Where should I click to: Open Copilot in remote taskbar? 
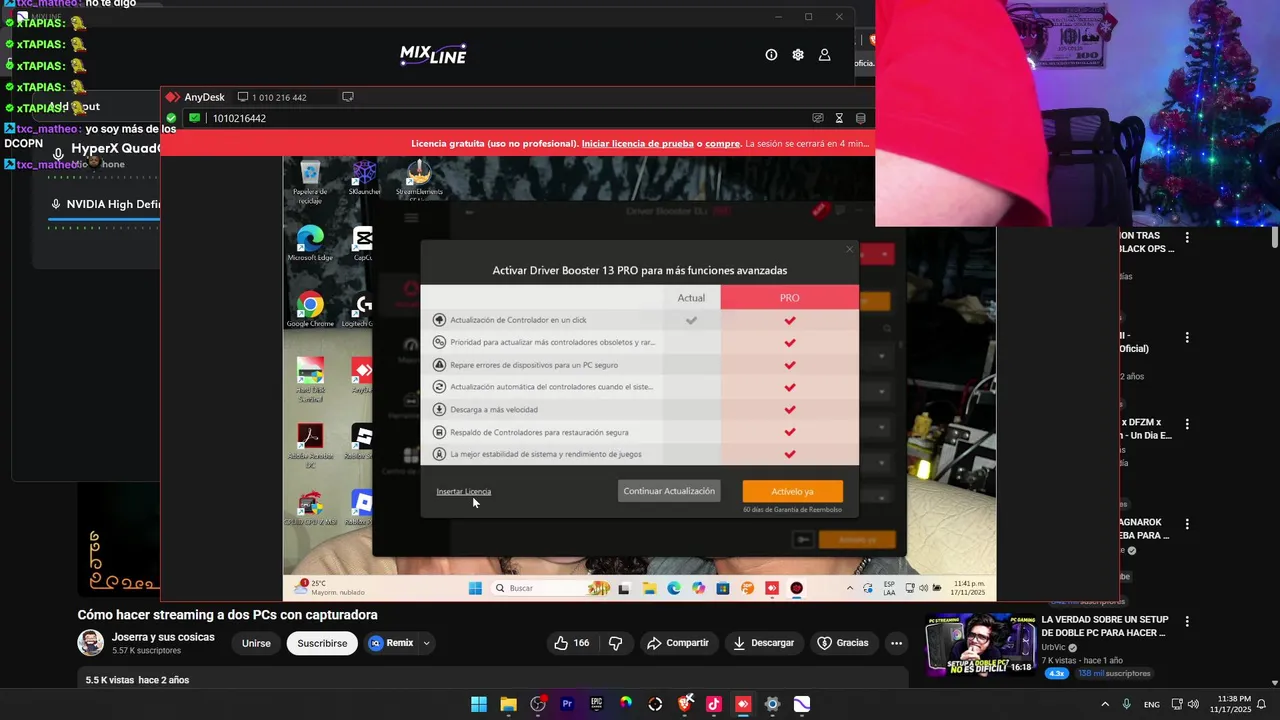(698, 588)
